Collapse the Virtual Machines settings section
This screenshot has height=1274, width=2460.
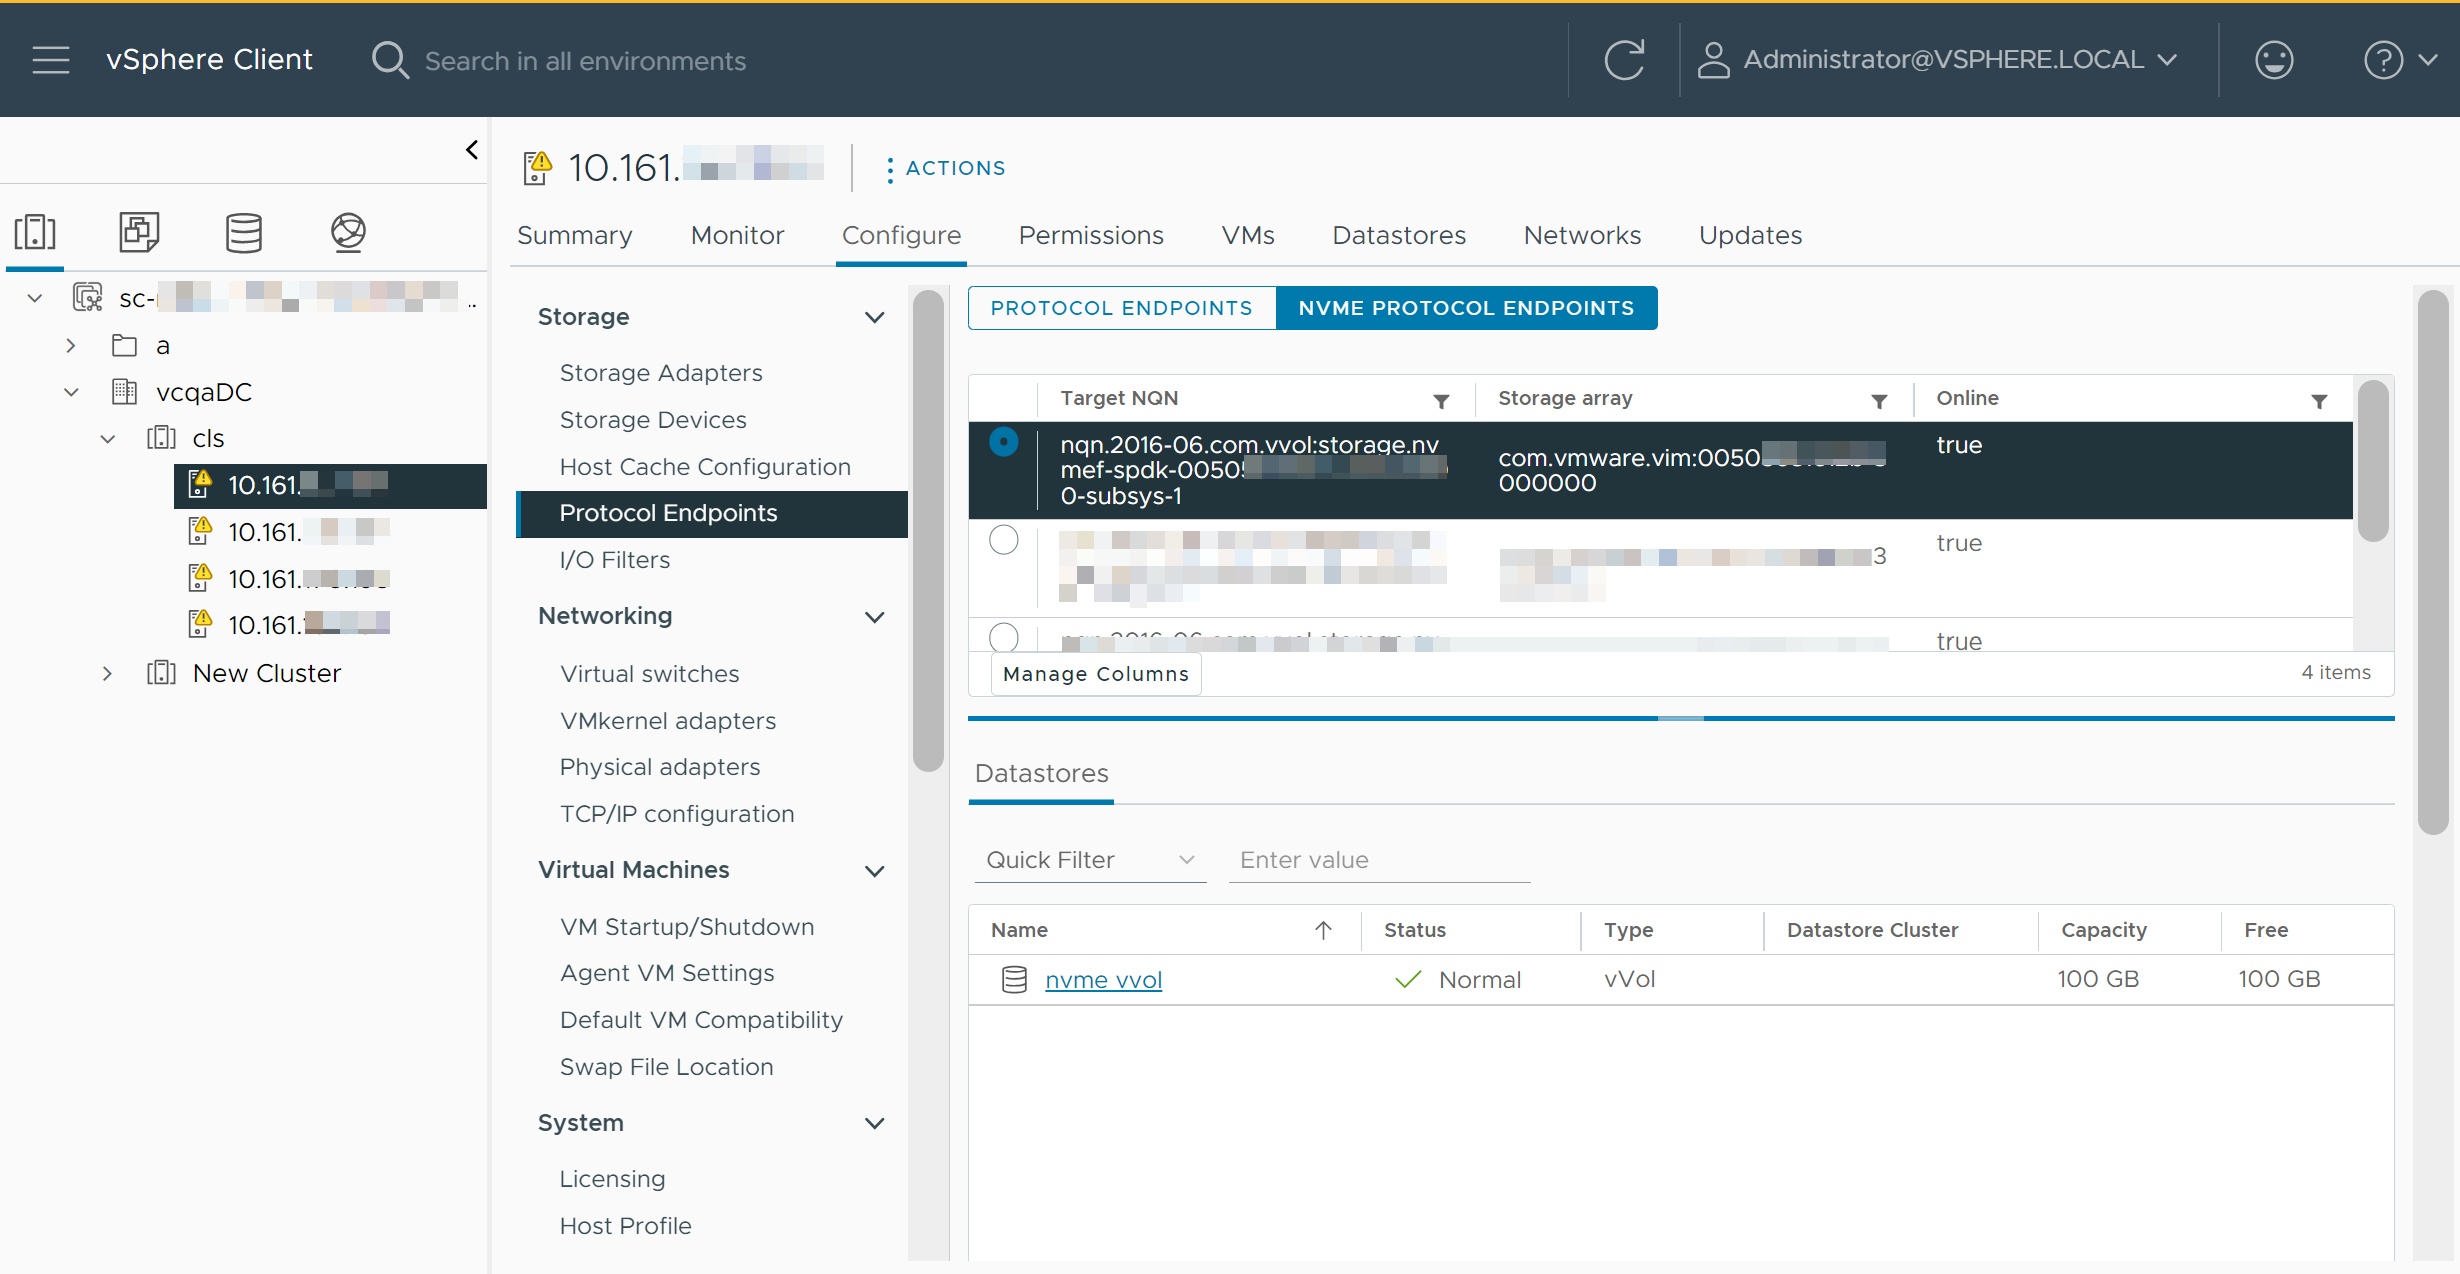coord(874,871)
